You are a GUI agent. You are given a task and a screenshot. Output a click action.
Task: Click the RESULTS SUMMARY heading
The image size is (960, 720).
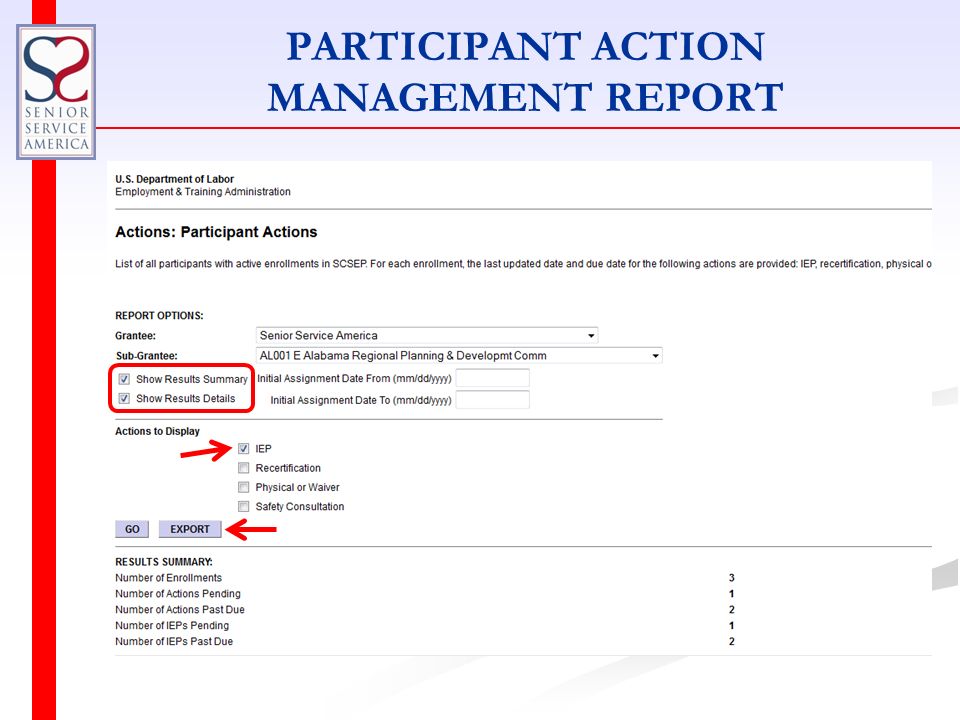point(164,561)
